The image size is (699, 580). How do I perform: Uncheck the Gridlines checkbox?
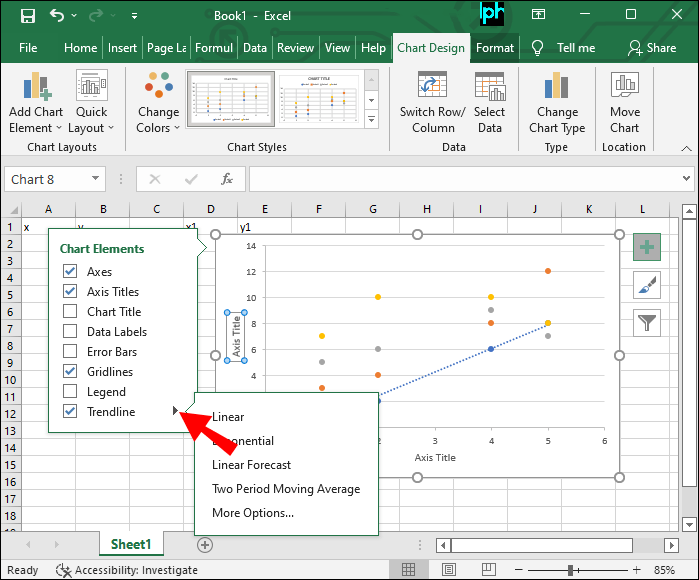[70, 372]
